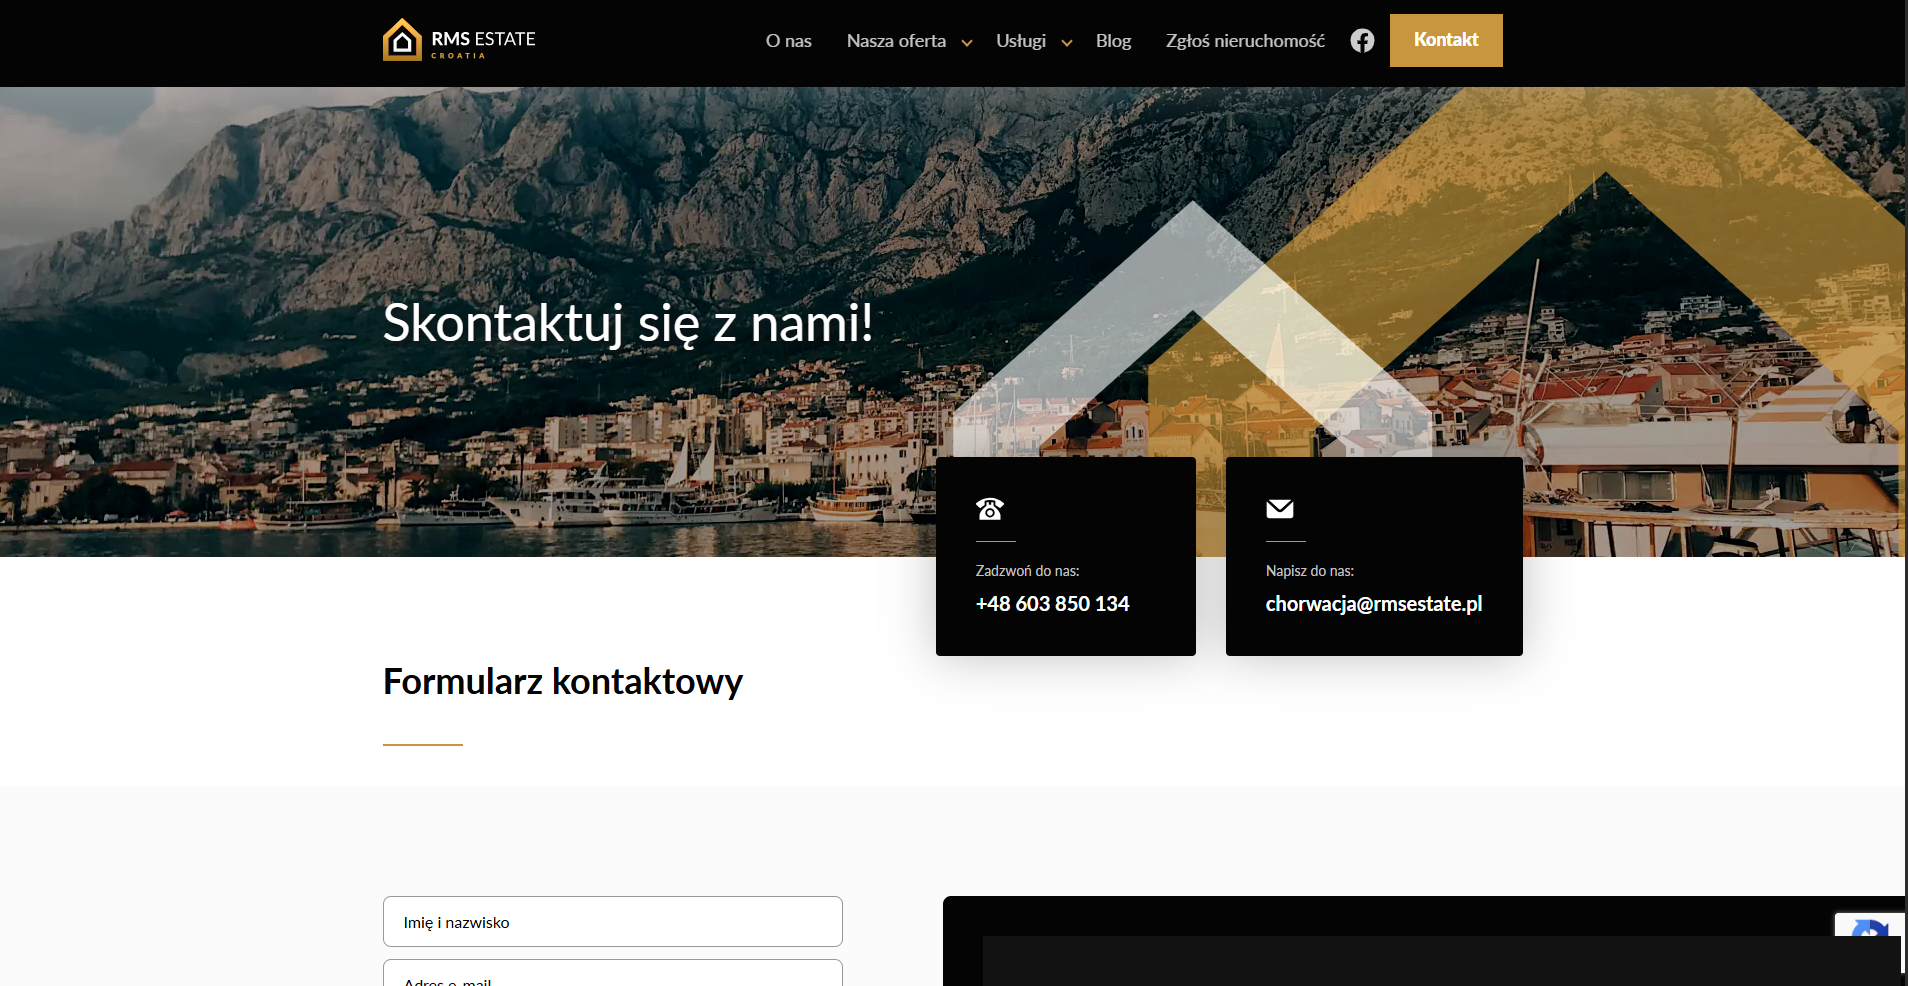Open the RMS Estate Facebook page
This screenshot has height=986, width=1908.
tap(1362, 40)
